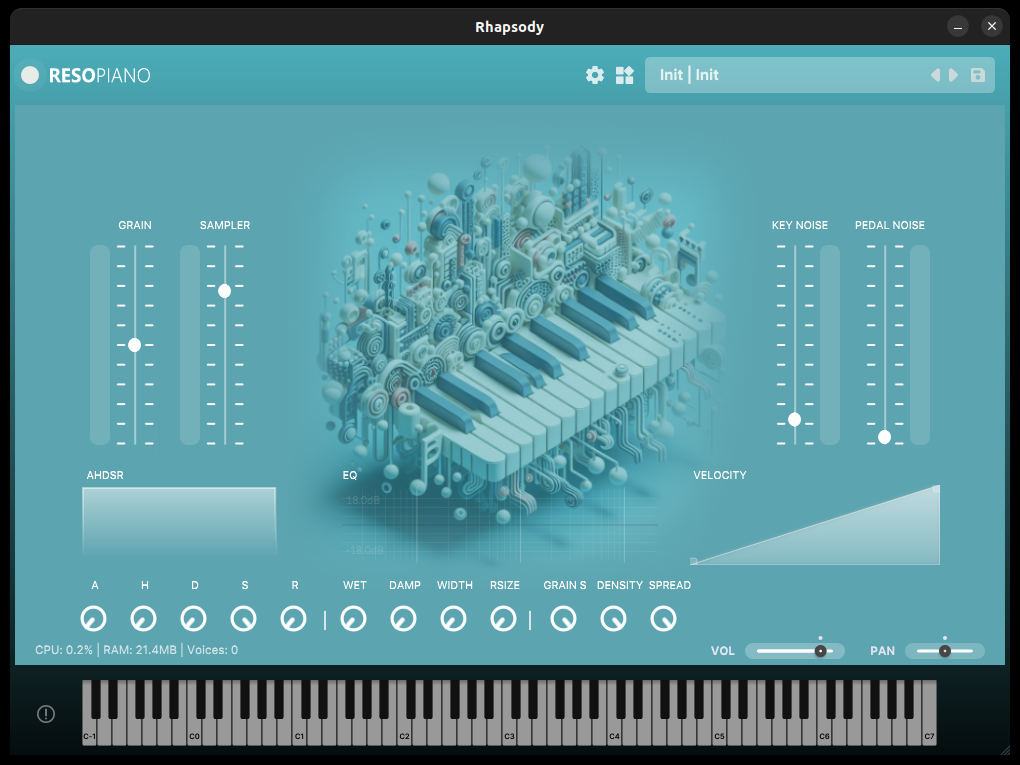Screen dimensions: 1020x765
Task: Click the WIDTH knob
Action: pos(453,619)
